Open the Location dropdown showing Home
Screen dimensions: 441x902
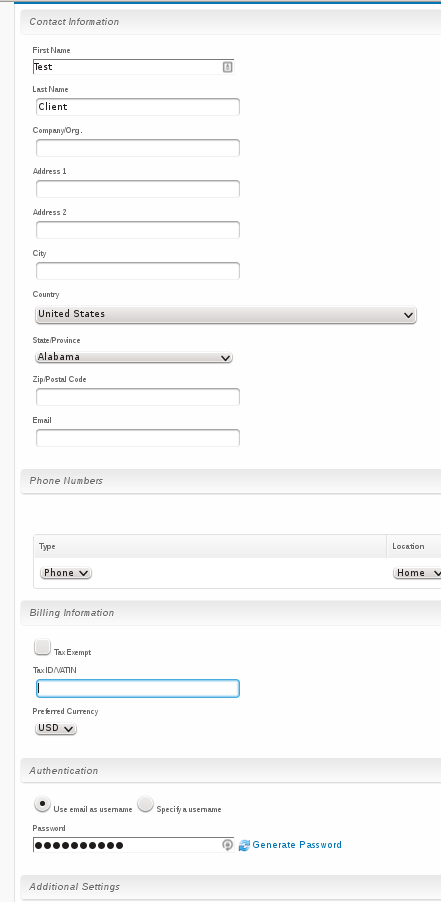tap(417, 573)
